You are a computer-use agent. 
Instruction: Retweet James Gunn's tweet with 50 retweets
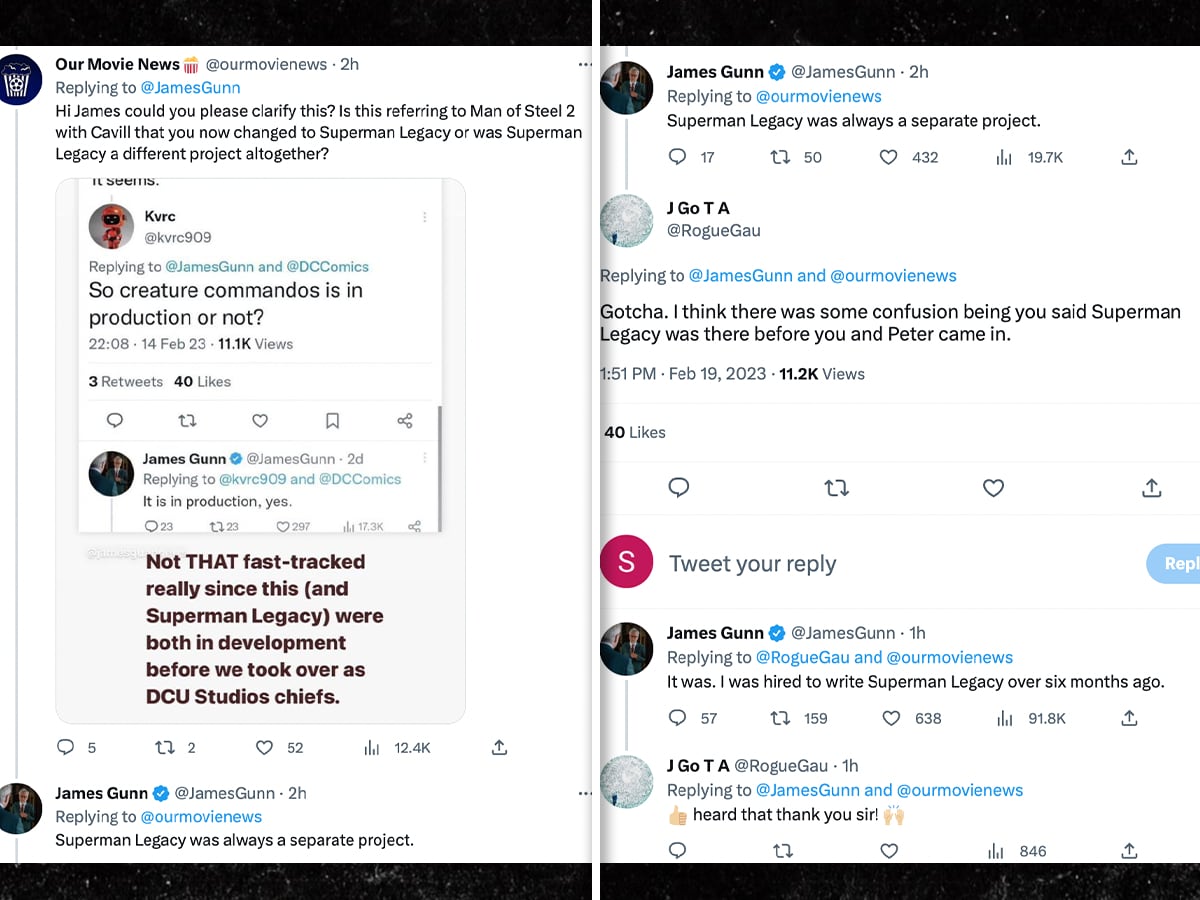(780, 157)
